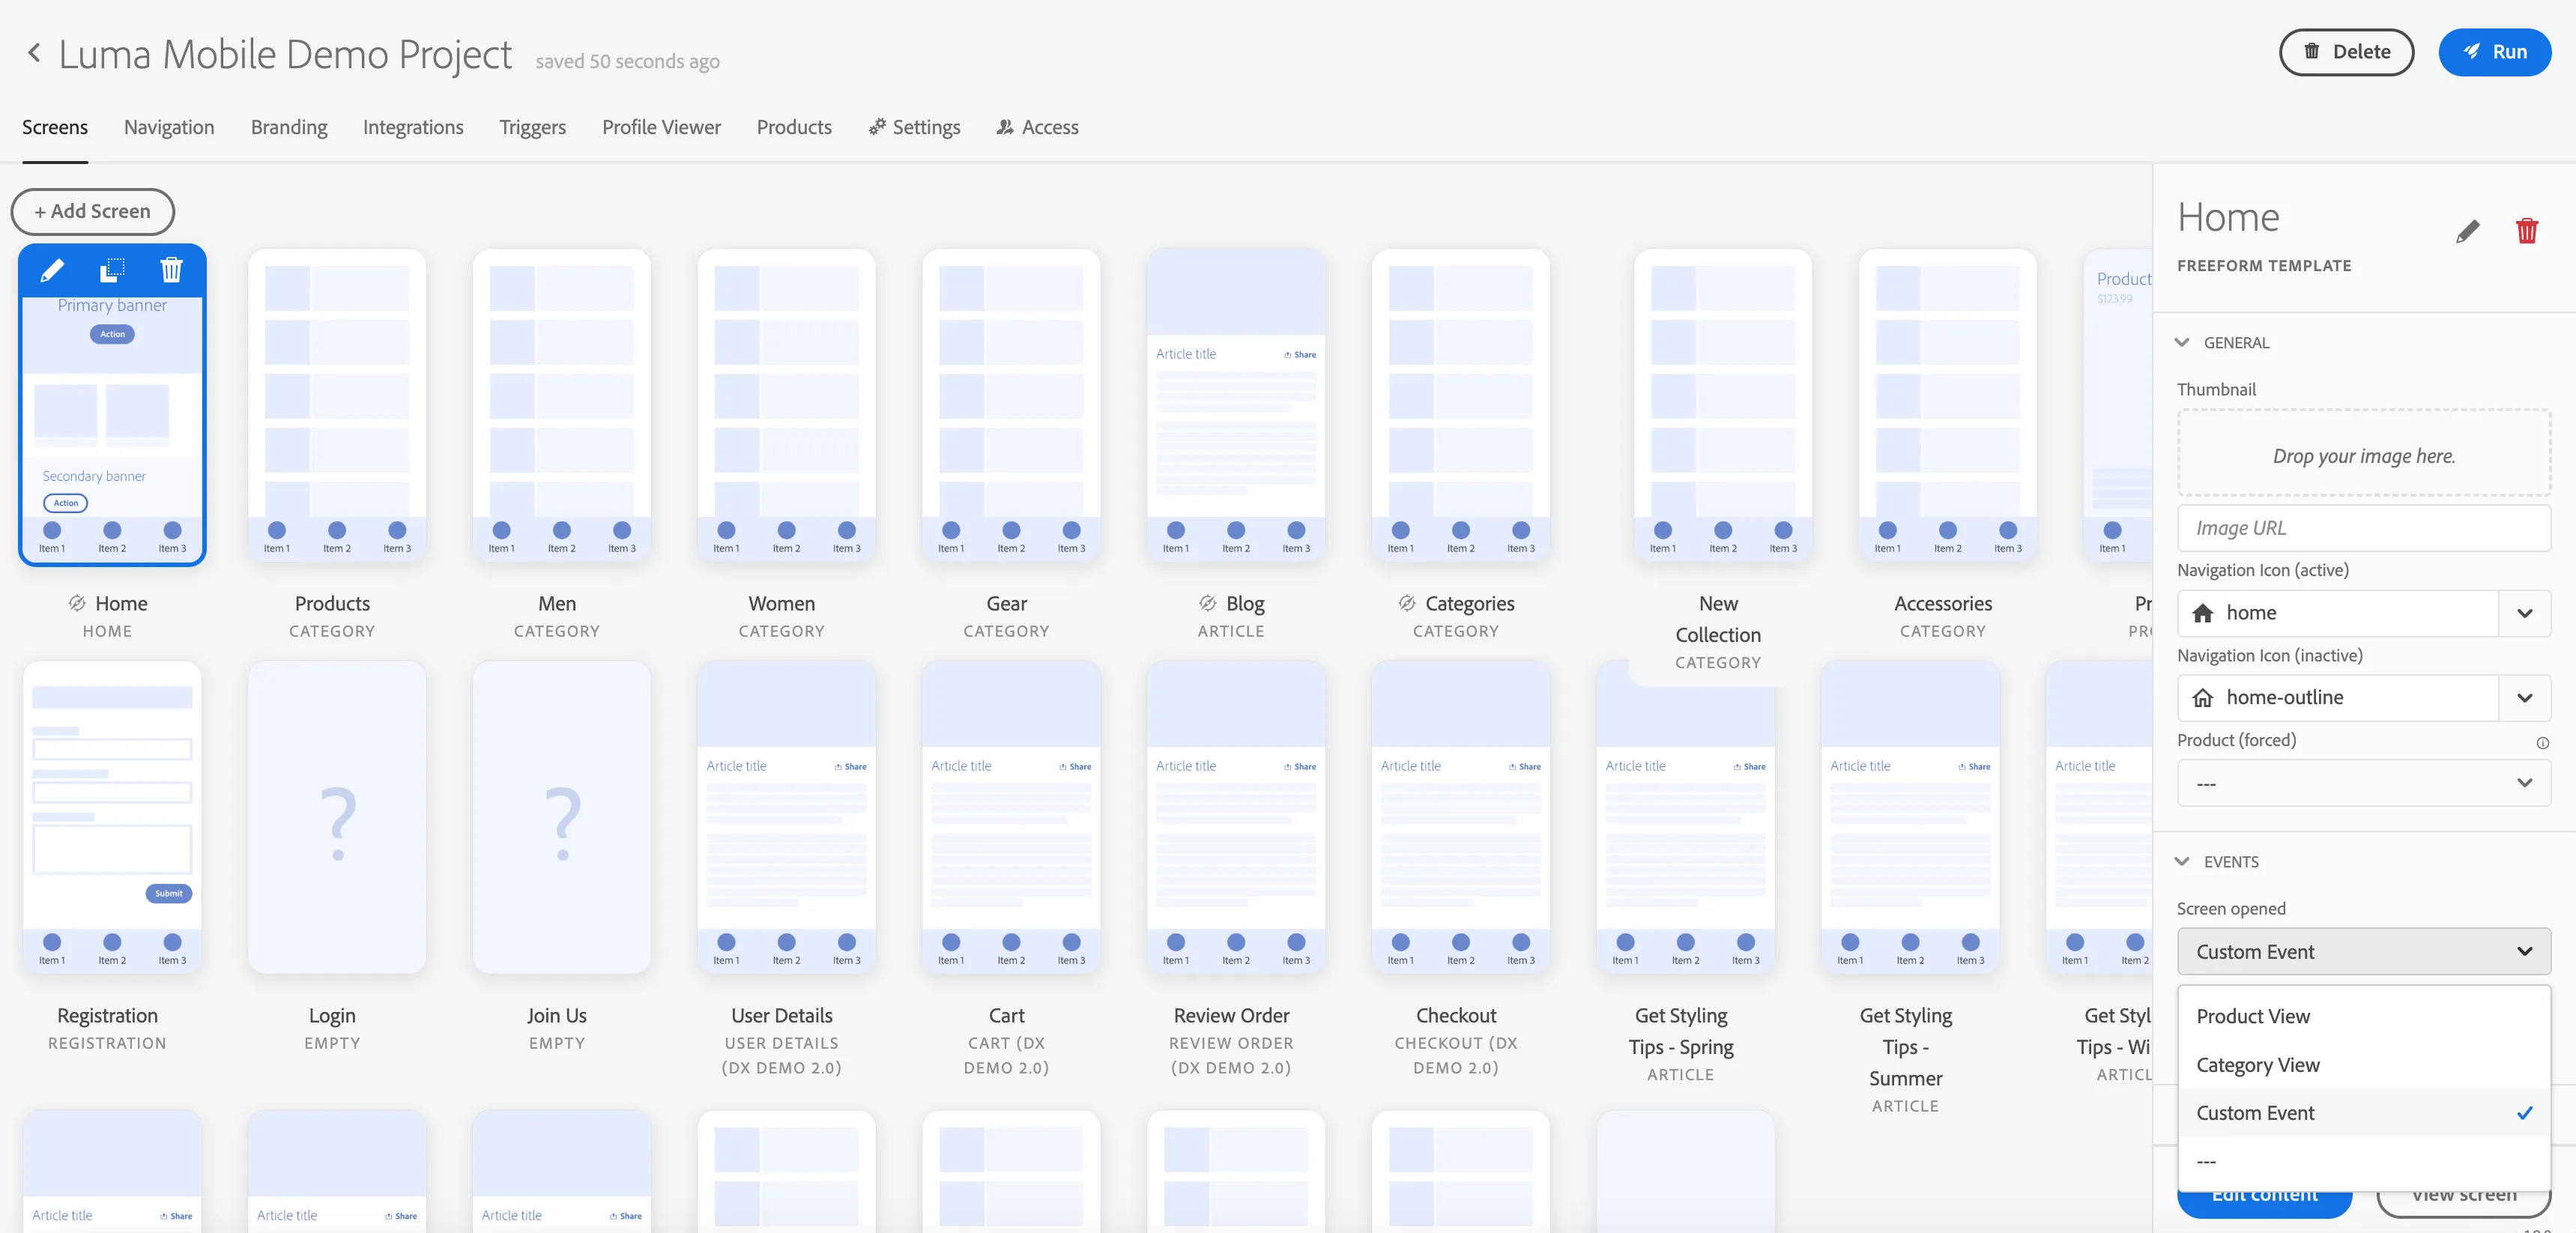Click the trash icon on Home screen card
Image resolution: width=2576 pixels, height=1233 pixels.
pos(171,270)
